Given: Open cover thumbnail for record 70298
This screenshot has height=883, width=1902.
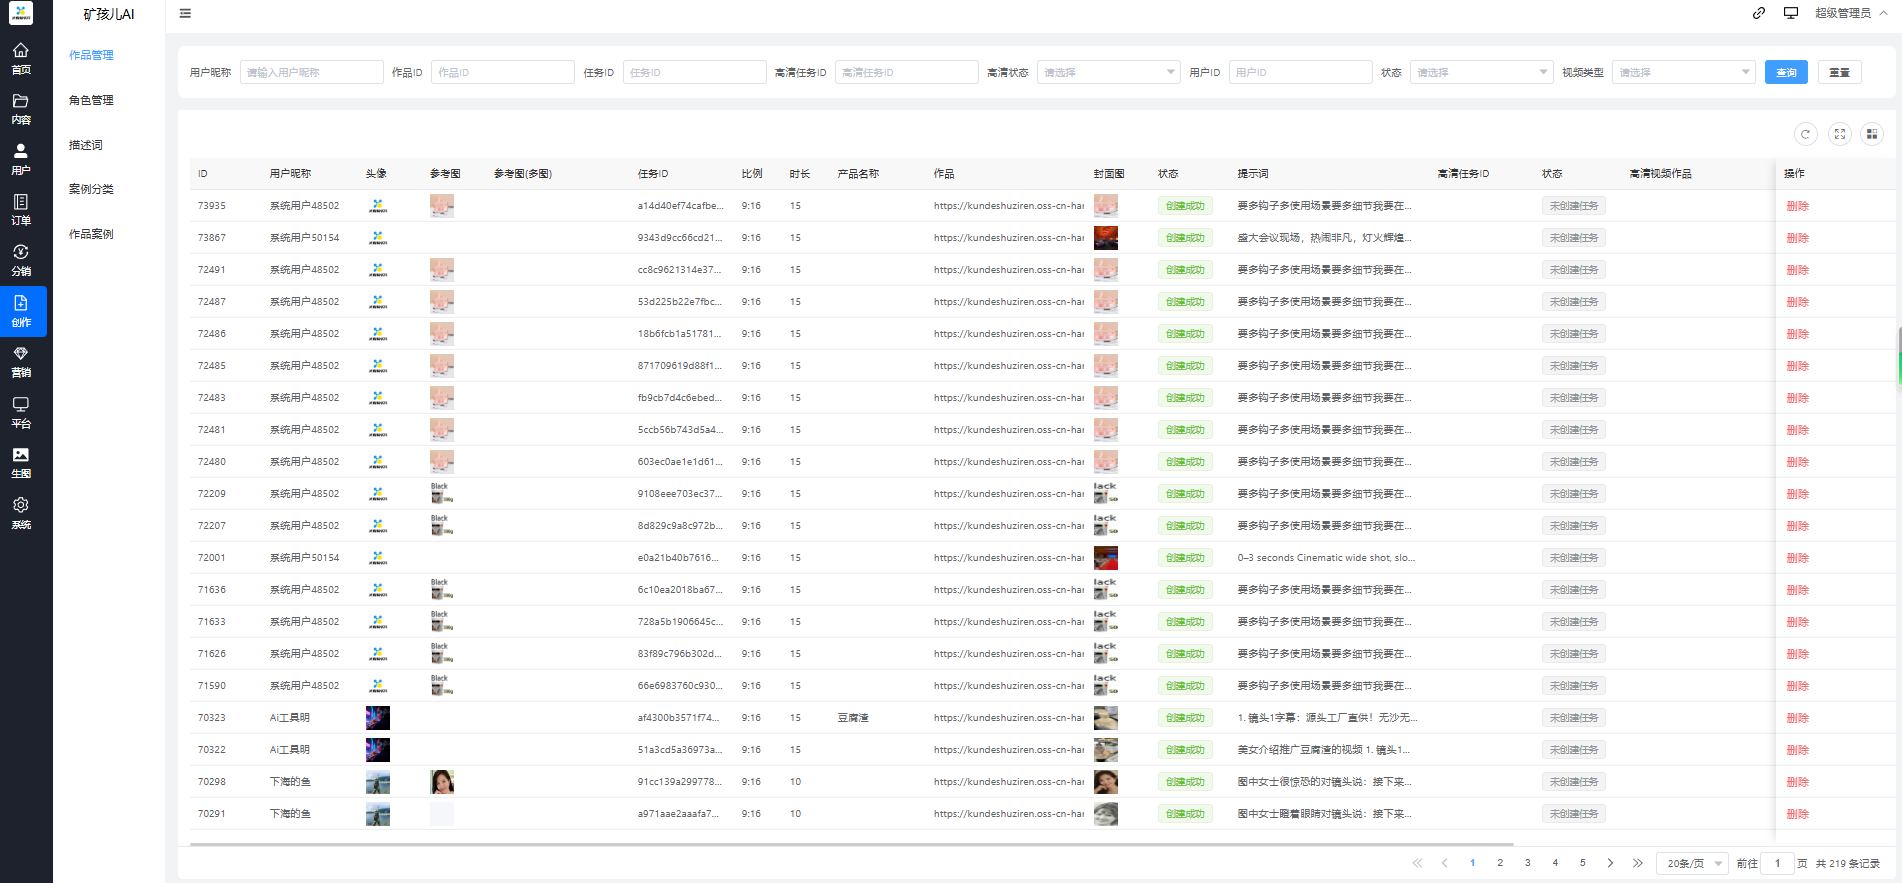Looking at the screenshot, I should coord(1105,782).
